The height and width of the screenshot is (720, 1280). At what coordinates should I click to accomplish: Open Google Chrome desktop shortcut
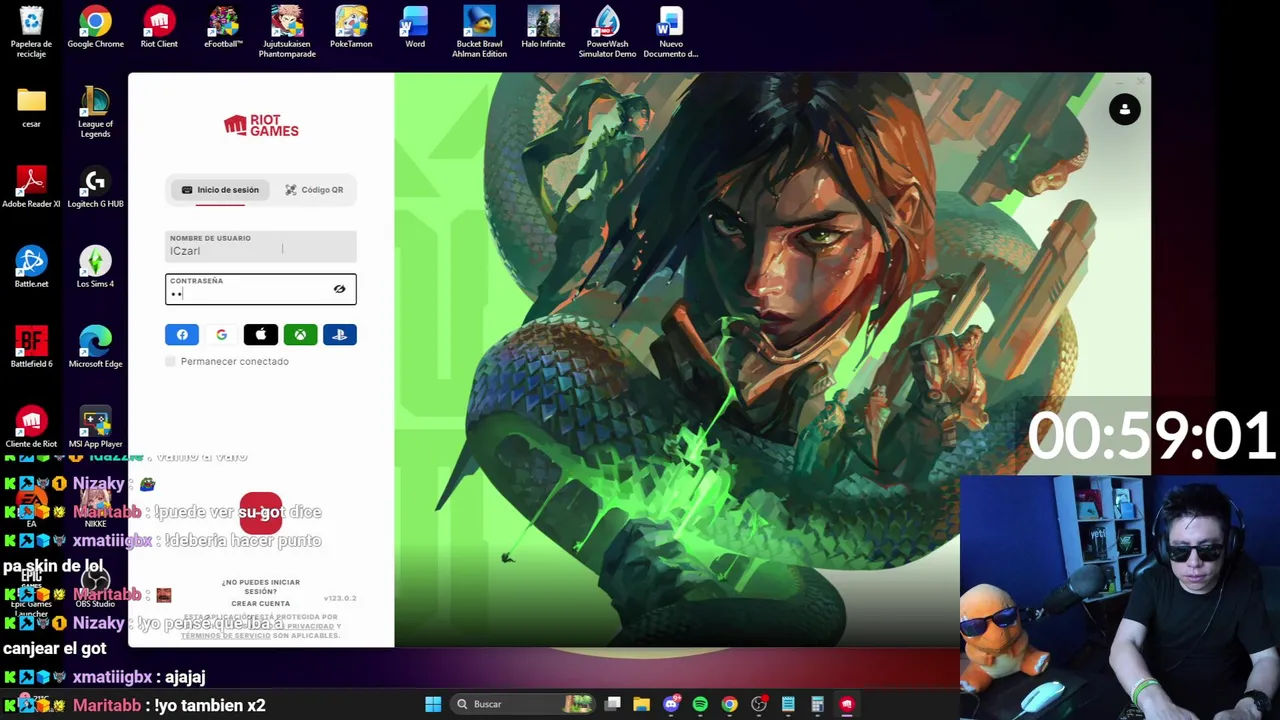point(95,28)
